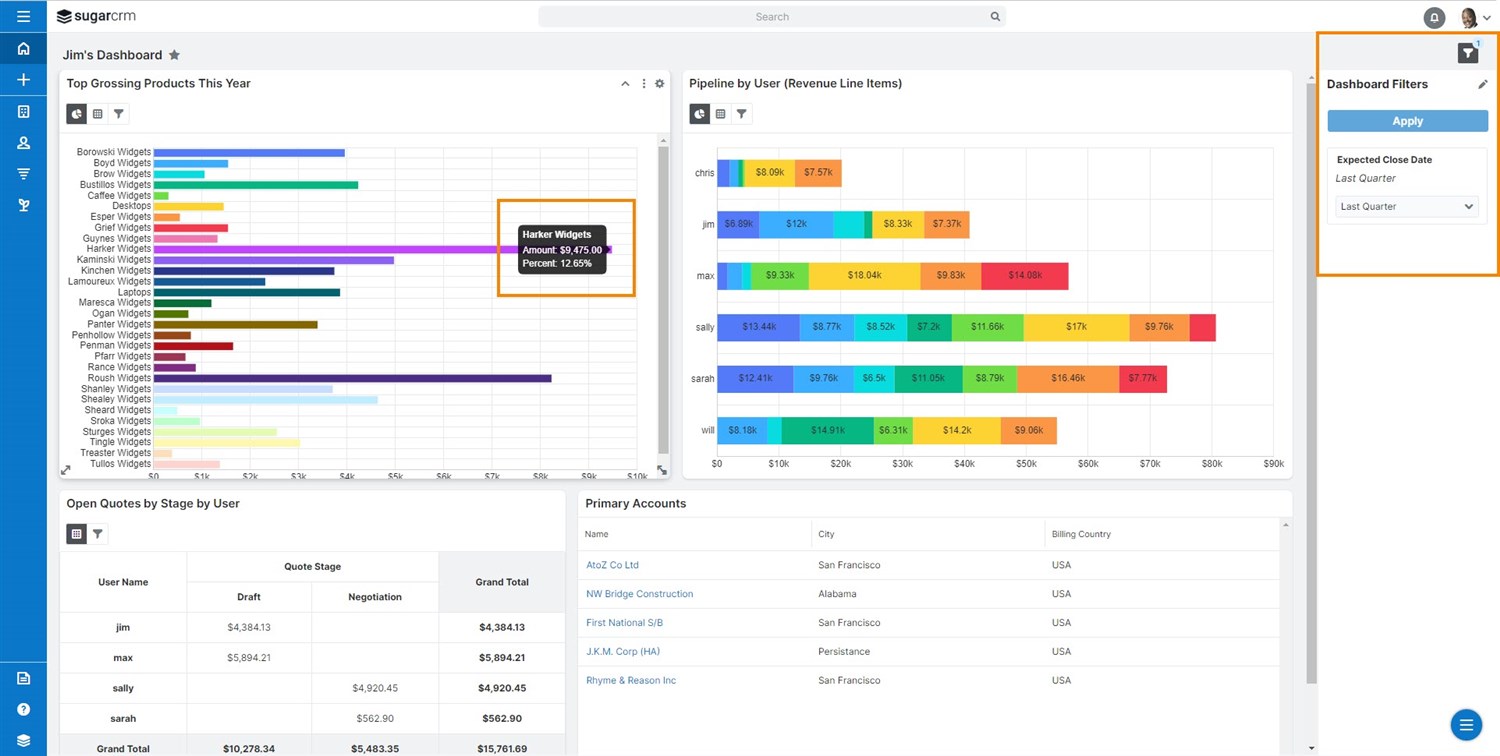Click the global Search field
The height and width of the screenshot is (756, 1500).
pyautogui.click(x=771, y=17)
